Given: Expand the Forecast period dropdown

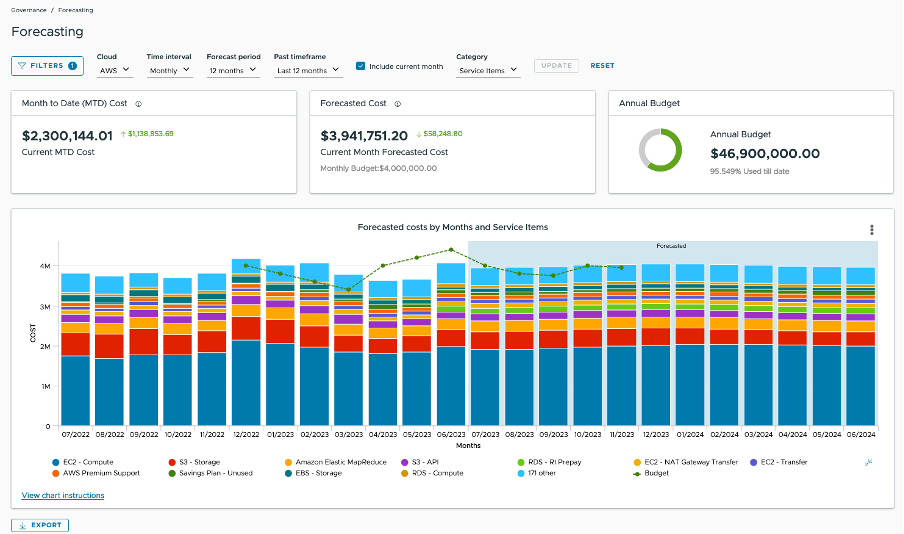Looking at the screenshot, I should point(233,71).
